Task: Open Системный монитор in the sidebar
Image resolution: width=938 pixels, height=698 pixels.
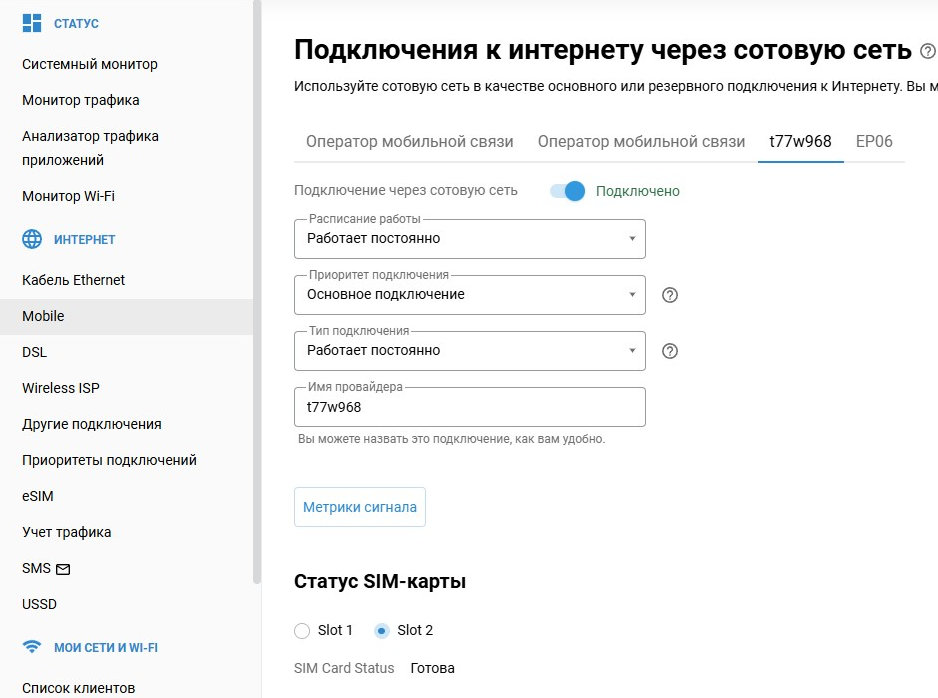Action: pyautogui.click(x=90, y=64)
